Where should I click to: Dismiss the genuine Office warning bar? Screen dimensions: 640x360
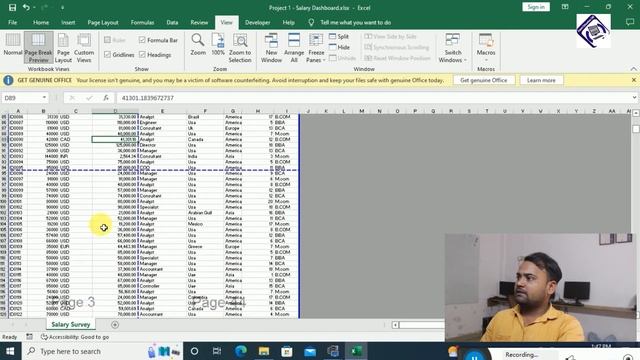point(633,80)
